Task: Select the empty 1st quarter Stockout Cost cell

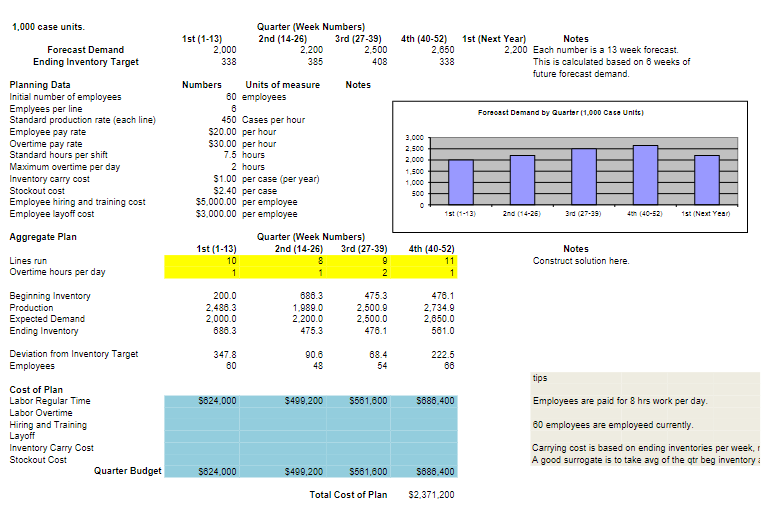Action: 202,460
